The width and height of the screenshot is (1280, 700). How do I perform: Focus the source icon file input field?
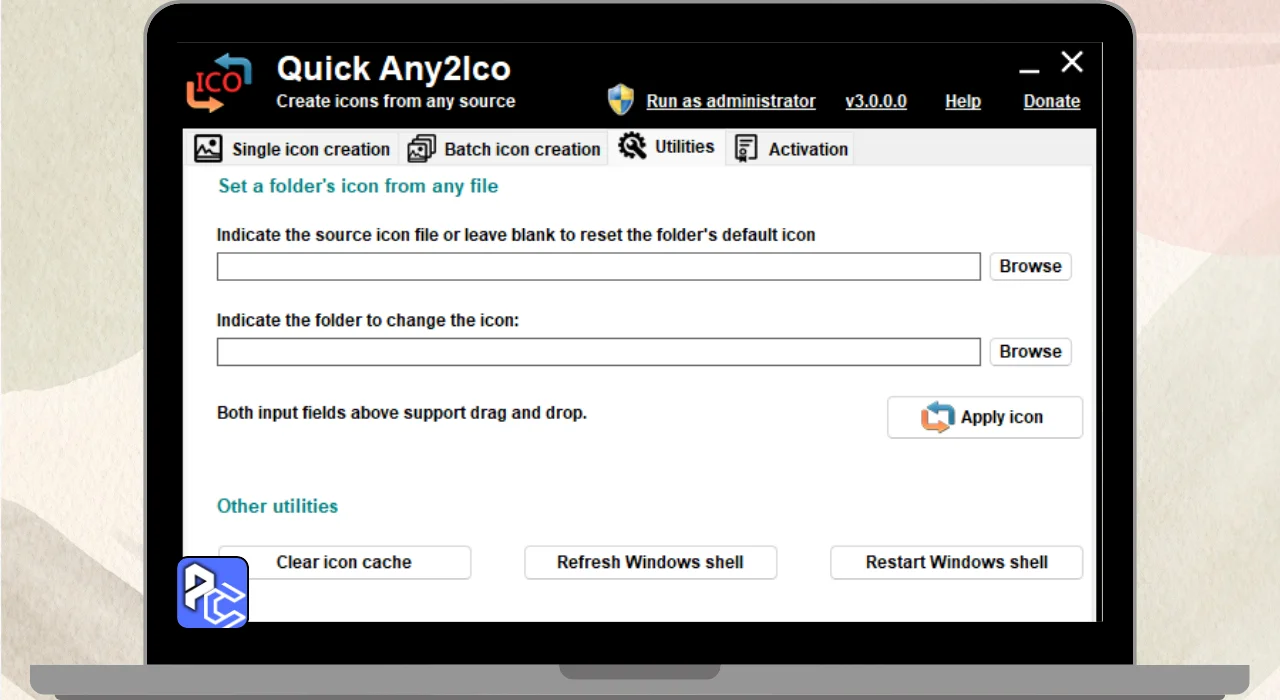(x=599, y=266)
